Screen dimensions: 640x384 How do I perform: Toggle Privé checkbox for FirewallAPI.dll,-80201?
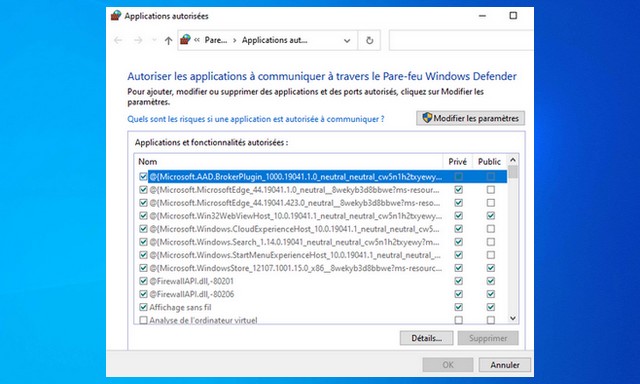(x=458, y=281)
